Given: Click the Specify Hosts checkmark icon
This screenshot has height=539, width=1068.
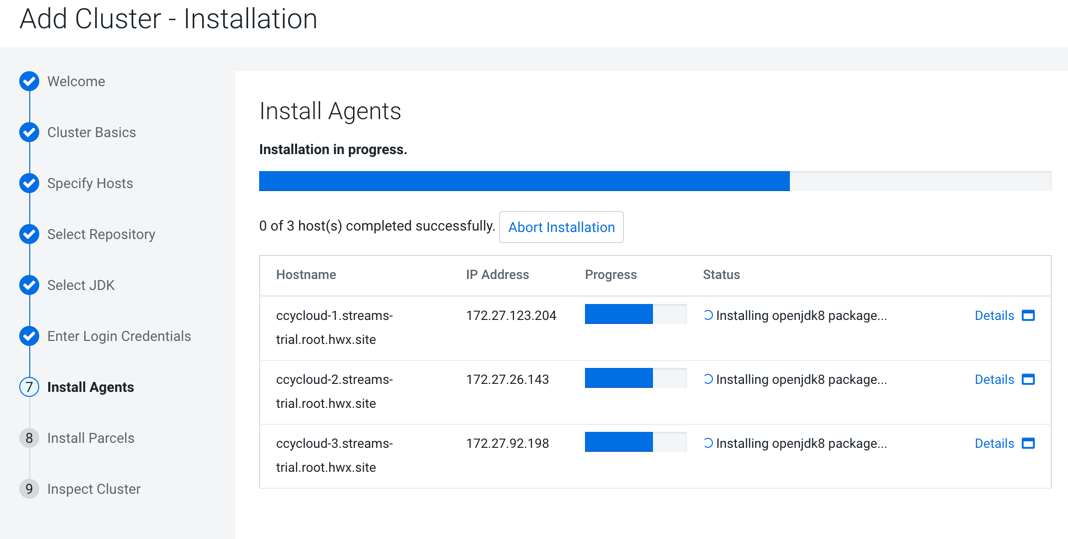Looking at the screenshot, I should click(x=29, y=183).
